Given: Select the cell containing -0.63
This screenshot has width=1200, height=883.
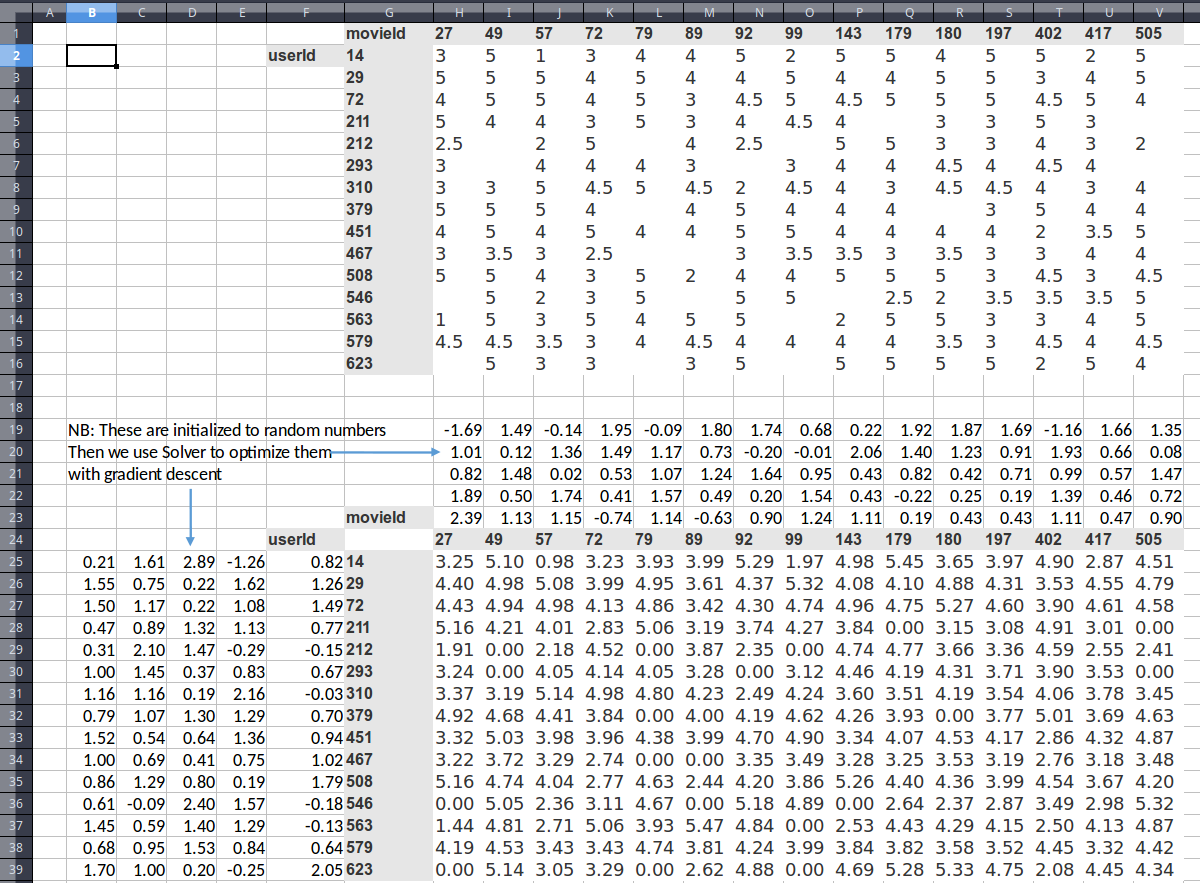Looking at the screenshot, I should click(x=709, y=518).
